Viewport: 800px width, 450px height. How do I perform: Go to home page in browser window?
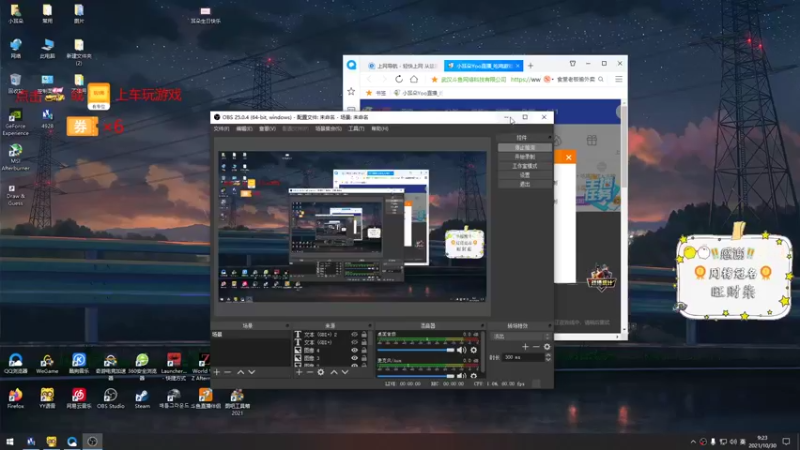pyautogui.click(x=414, y=79)
